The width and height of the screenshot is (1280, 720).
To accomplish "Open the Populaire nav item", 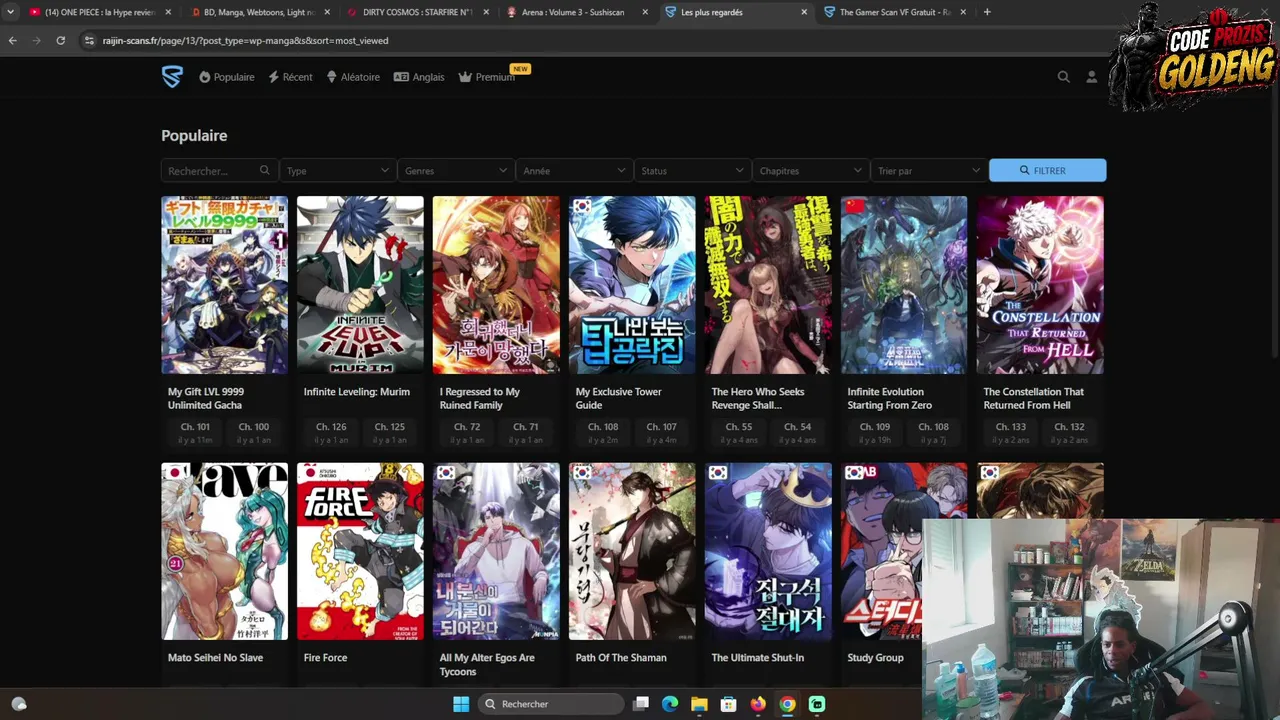I will pyautogui.click(x=227, y=77).
